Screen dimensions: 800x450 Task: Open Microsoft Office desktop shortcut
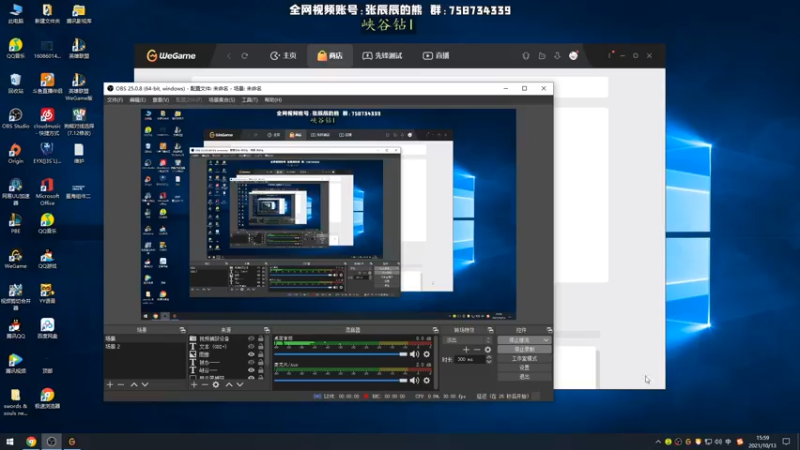47,192
